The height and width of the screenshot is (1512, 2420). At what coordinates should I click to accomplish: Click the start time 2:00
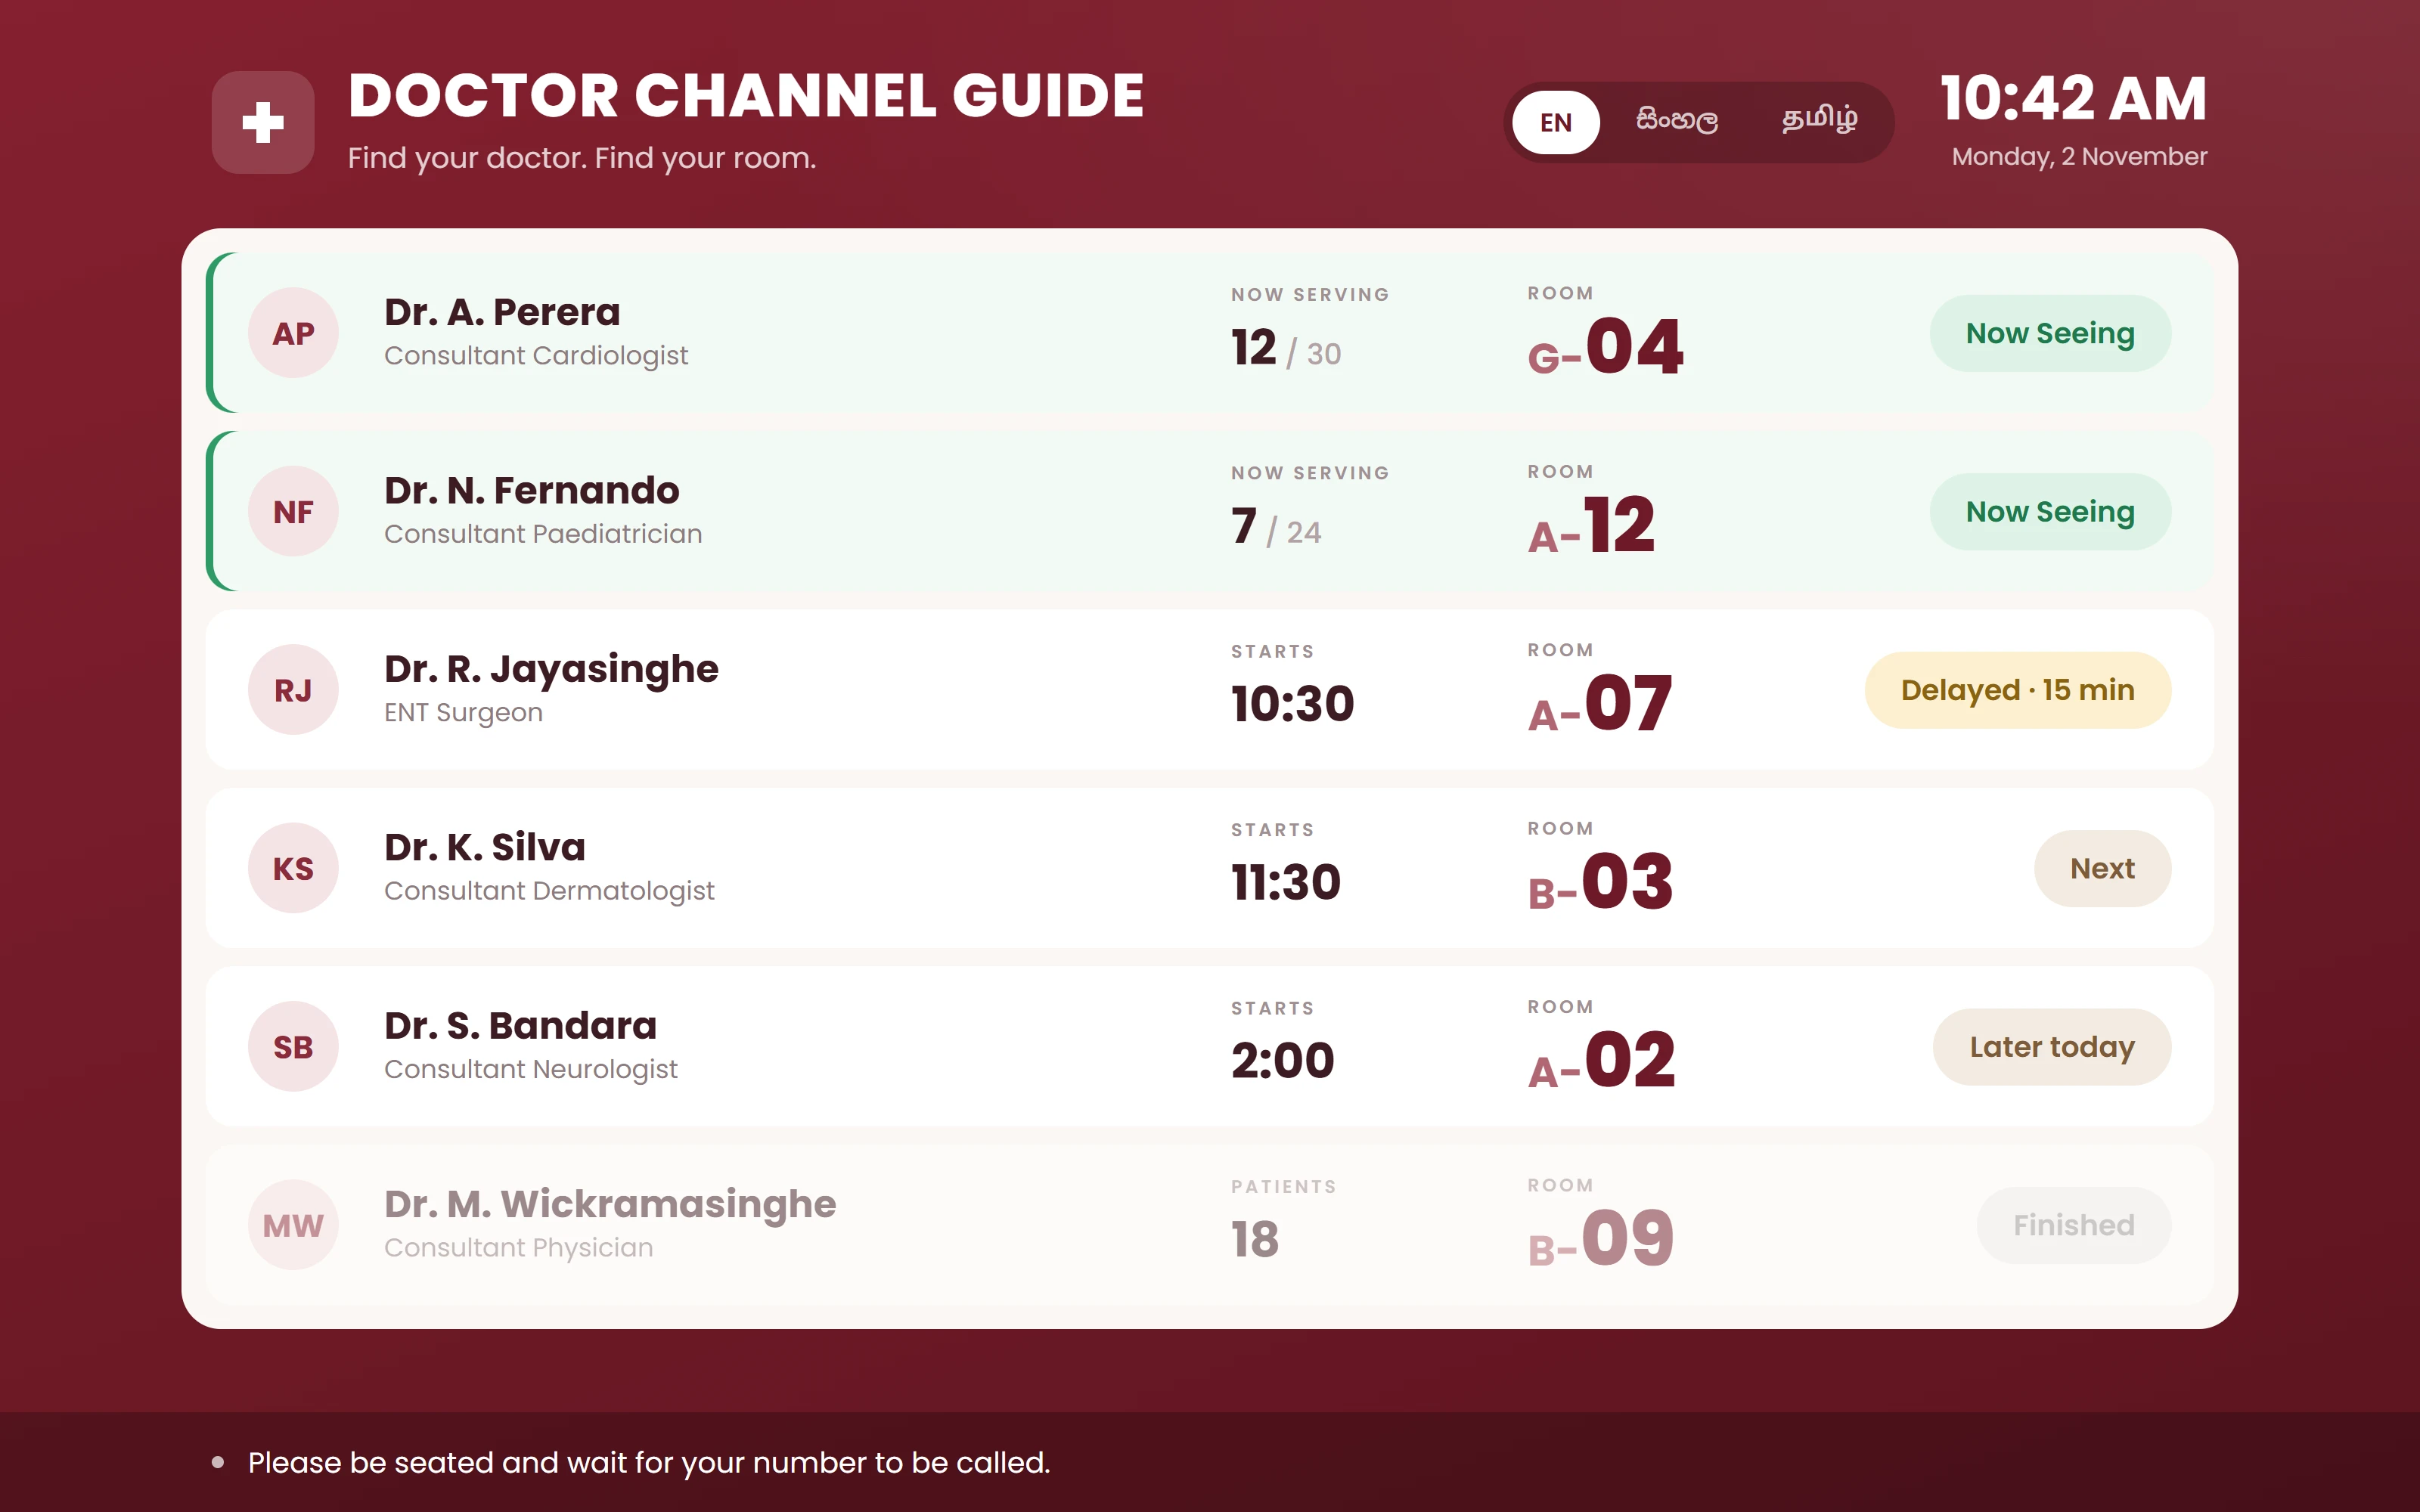[1283, 1061]
